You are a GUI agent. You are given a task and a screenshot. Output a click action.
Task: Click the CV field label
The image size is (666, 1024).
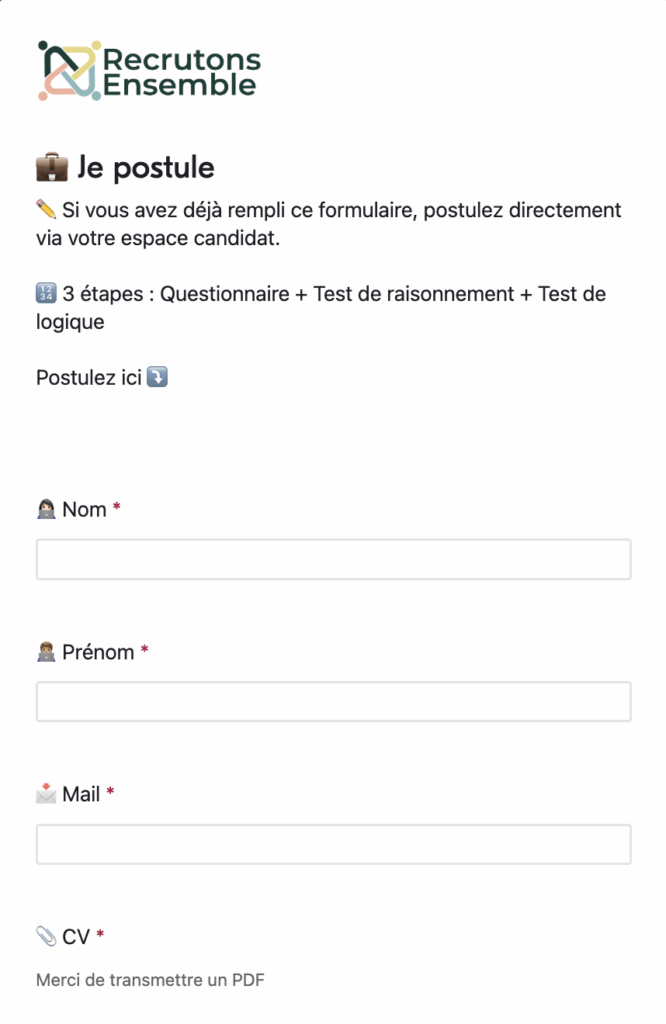point(76,937)
